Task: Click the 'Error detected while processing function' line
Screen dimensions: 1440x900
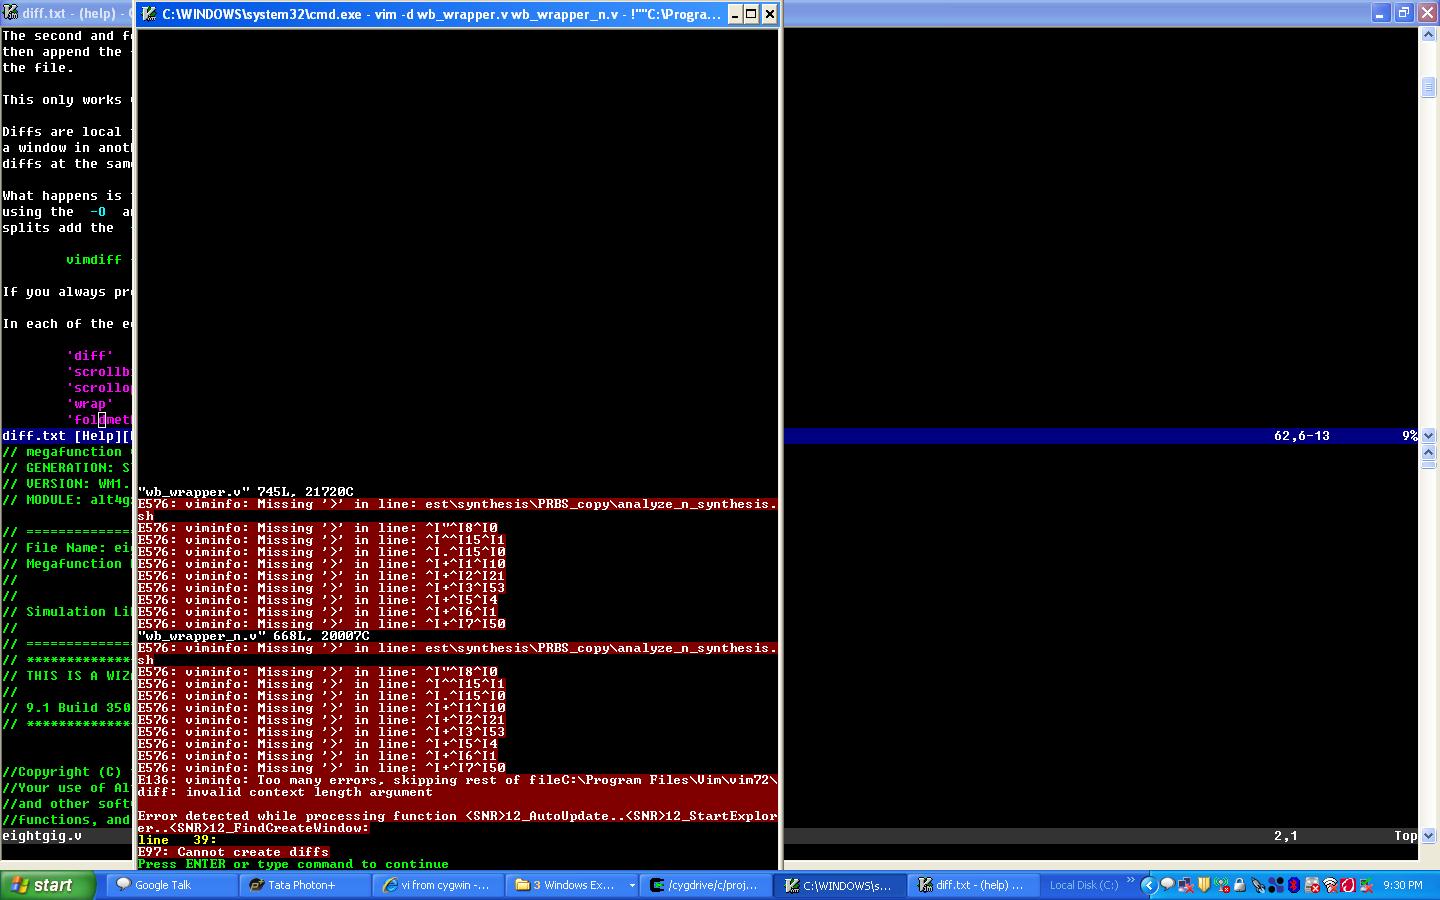Action: tap(457, 816)
